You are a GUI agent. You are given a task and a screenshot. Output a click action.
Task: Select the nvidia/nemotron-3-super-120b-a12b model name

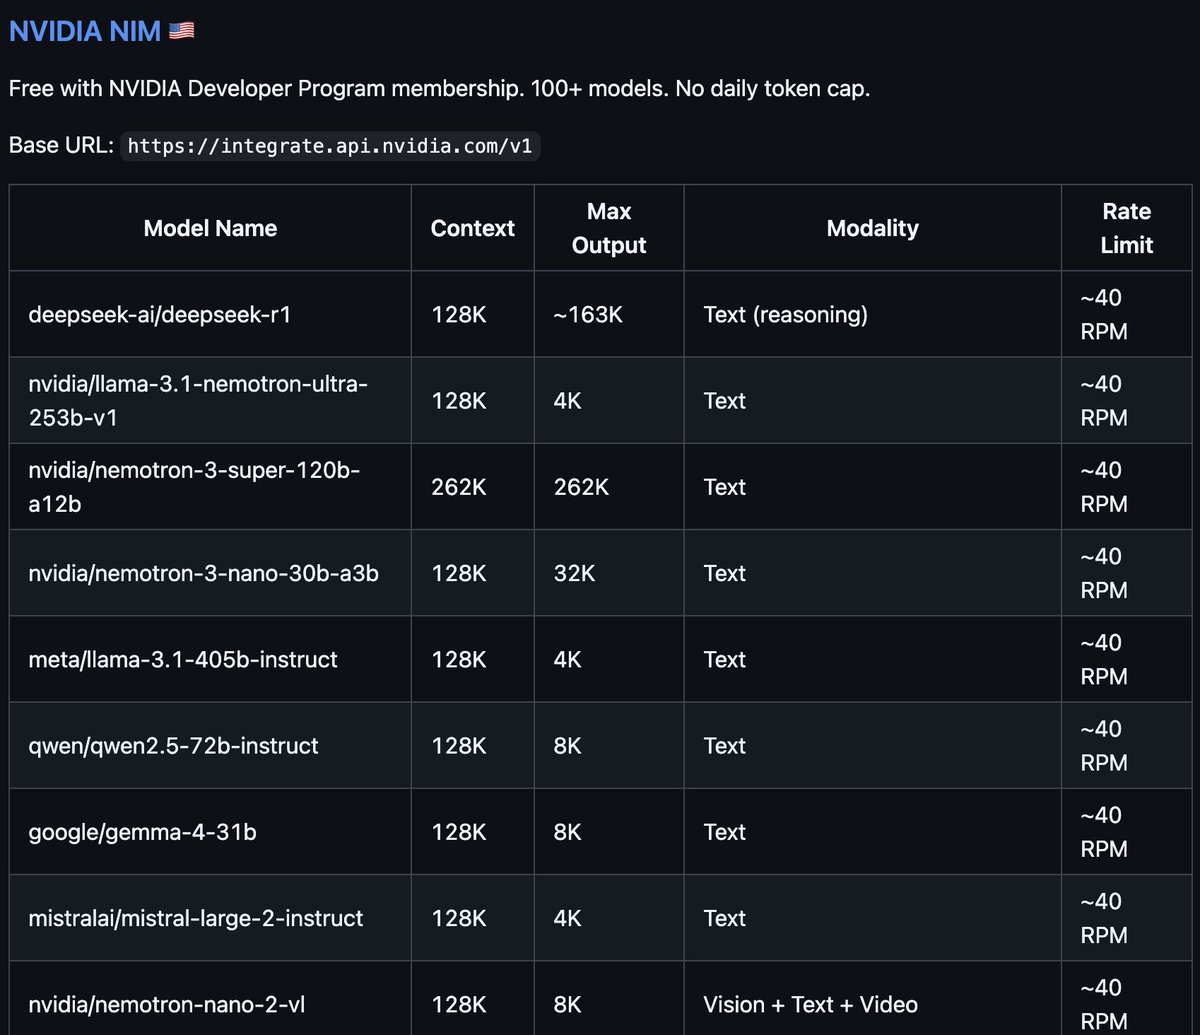pos(194,487)
